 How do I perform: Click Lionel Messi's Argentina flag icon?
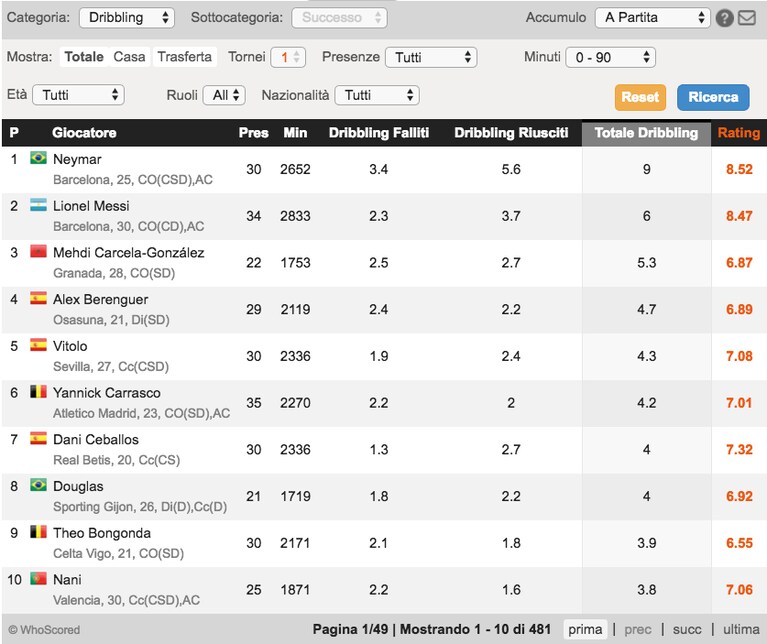[38, 204]
